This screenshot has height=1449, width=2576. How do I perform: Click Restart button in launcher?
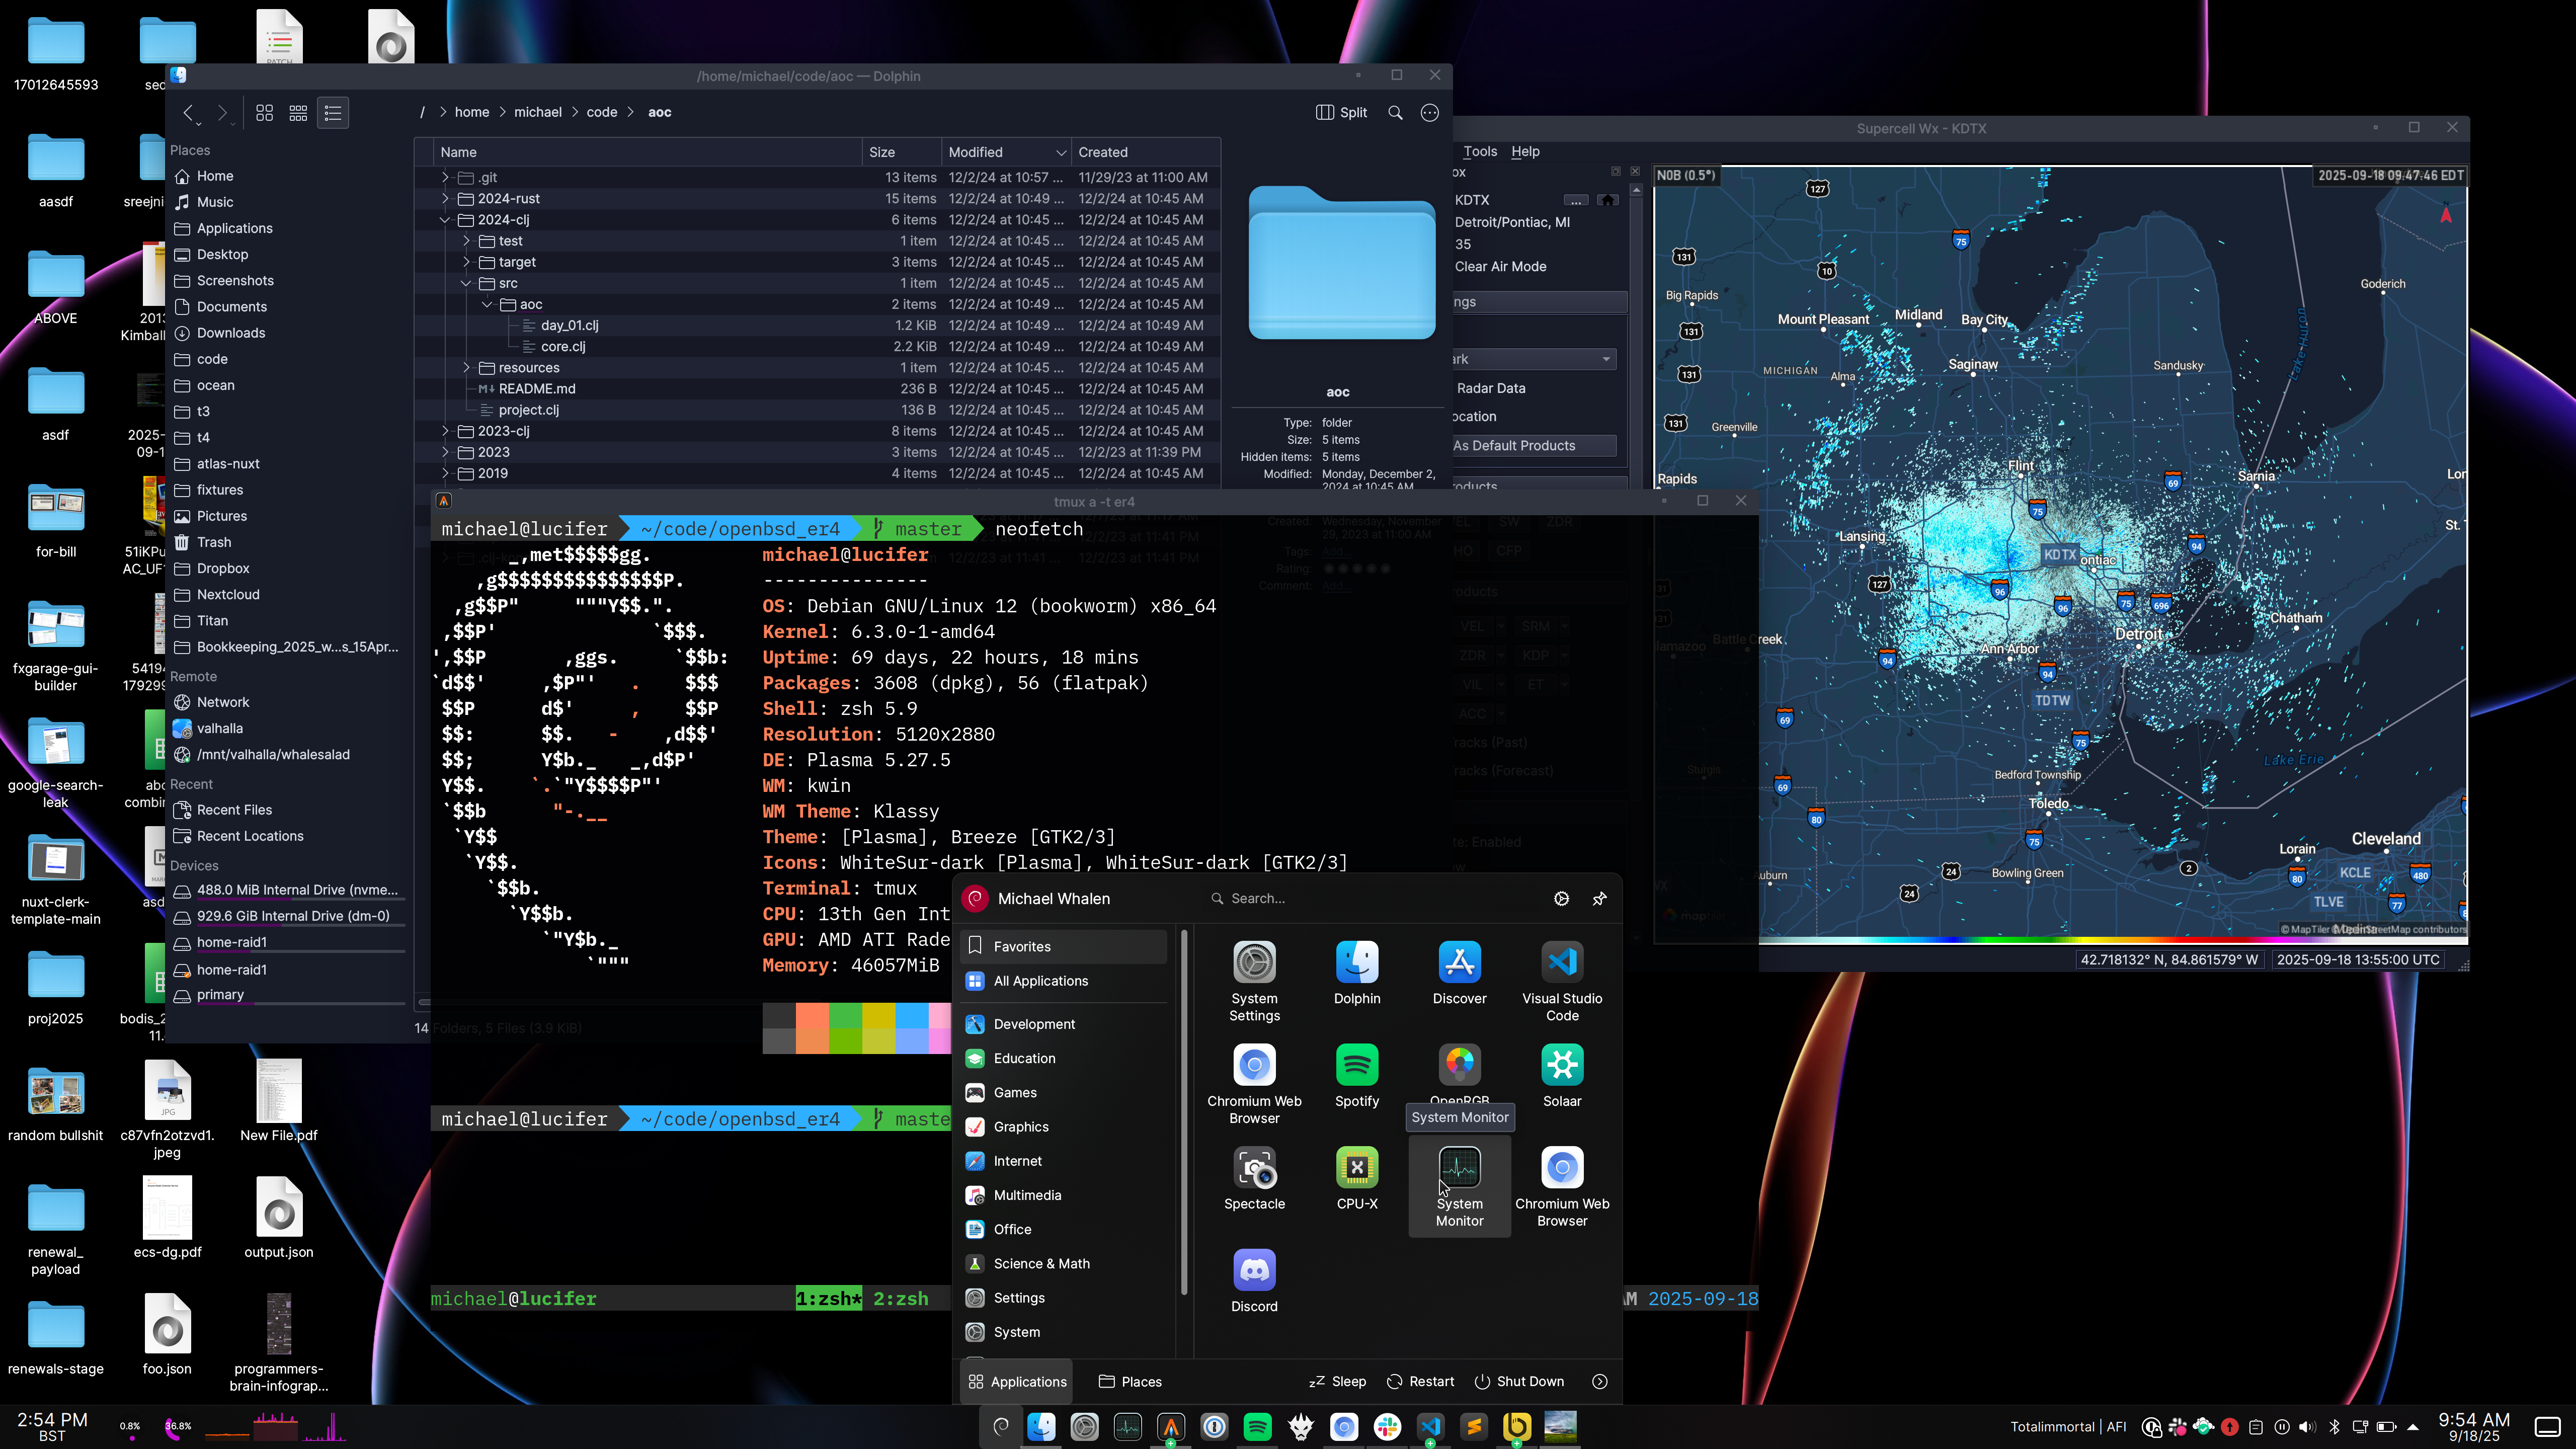(x=1420, y=1382)
